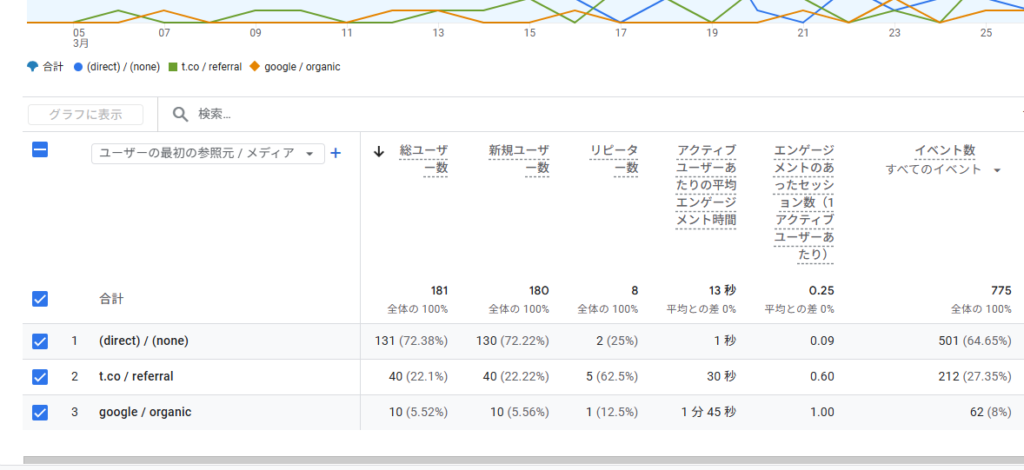Click the google / organic legend label
Screen dimensions: 1024x470
click(x=302, y=67)
